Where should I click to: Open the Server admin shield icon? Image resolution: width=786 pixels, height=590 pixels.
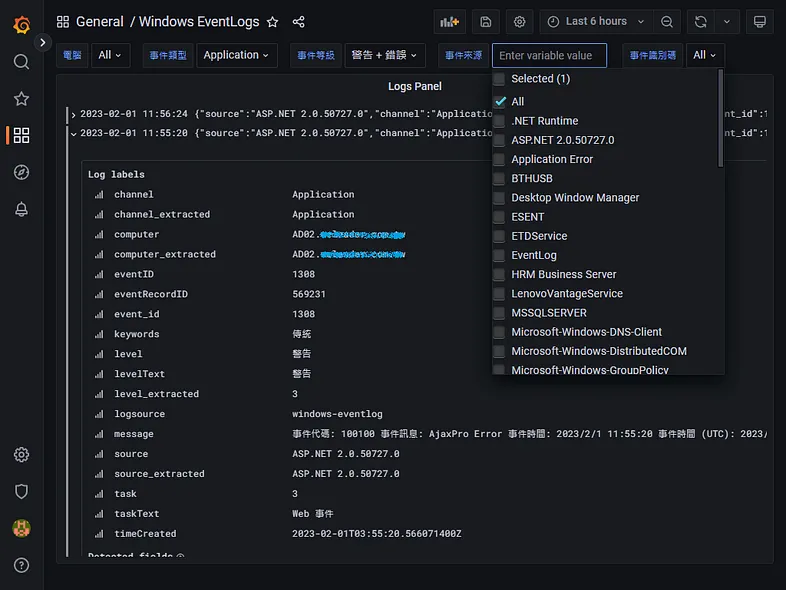21,491
